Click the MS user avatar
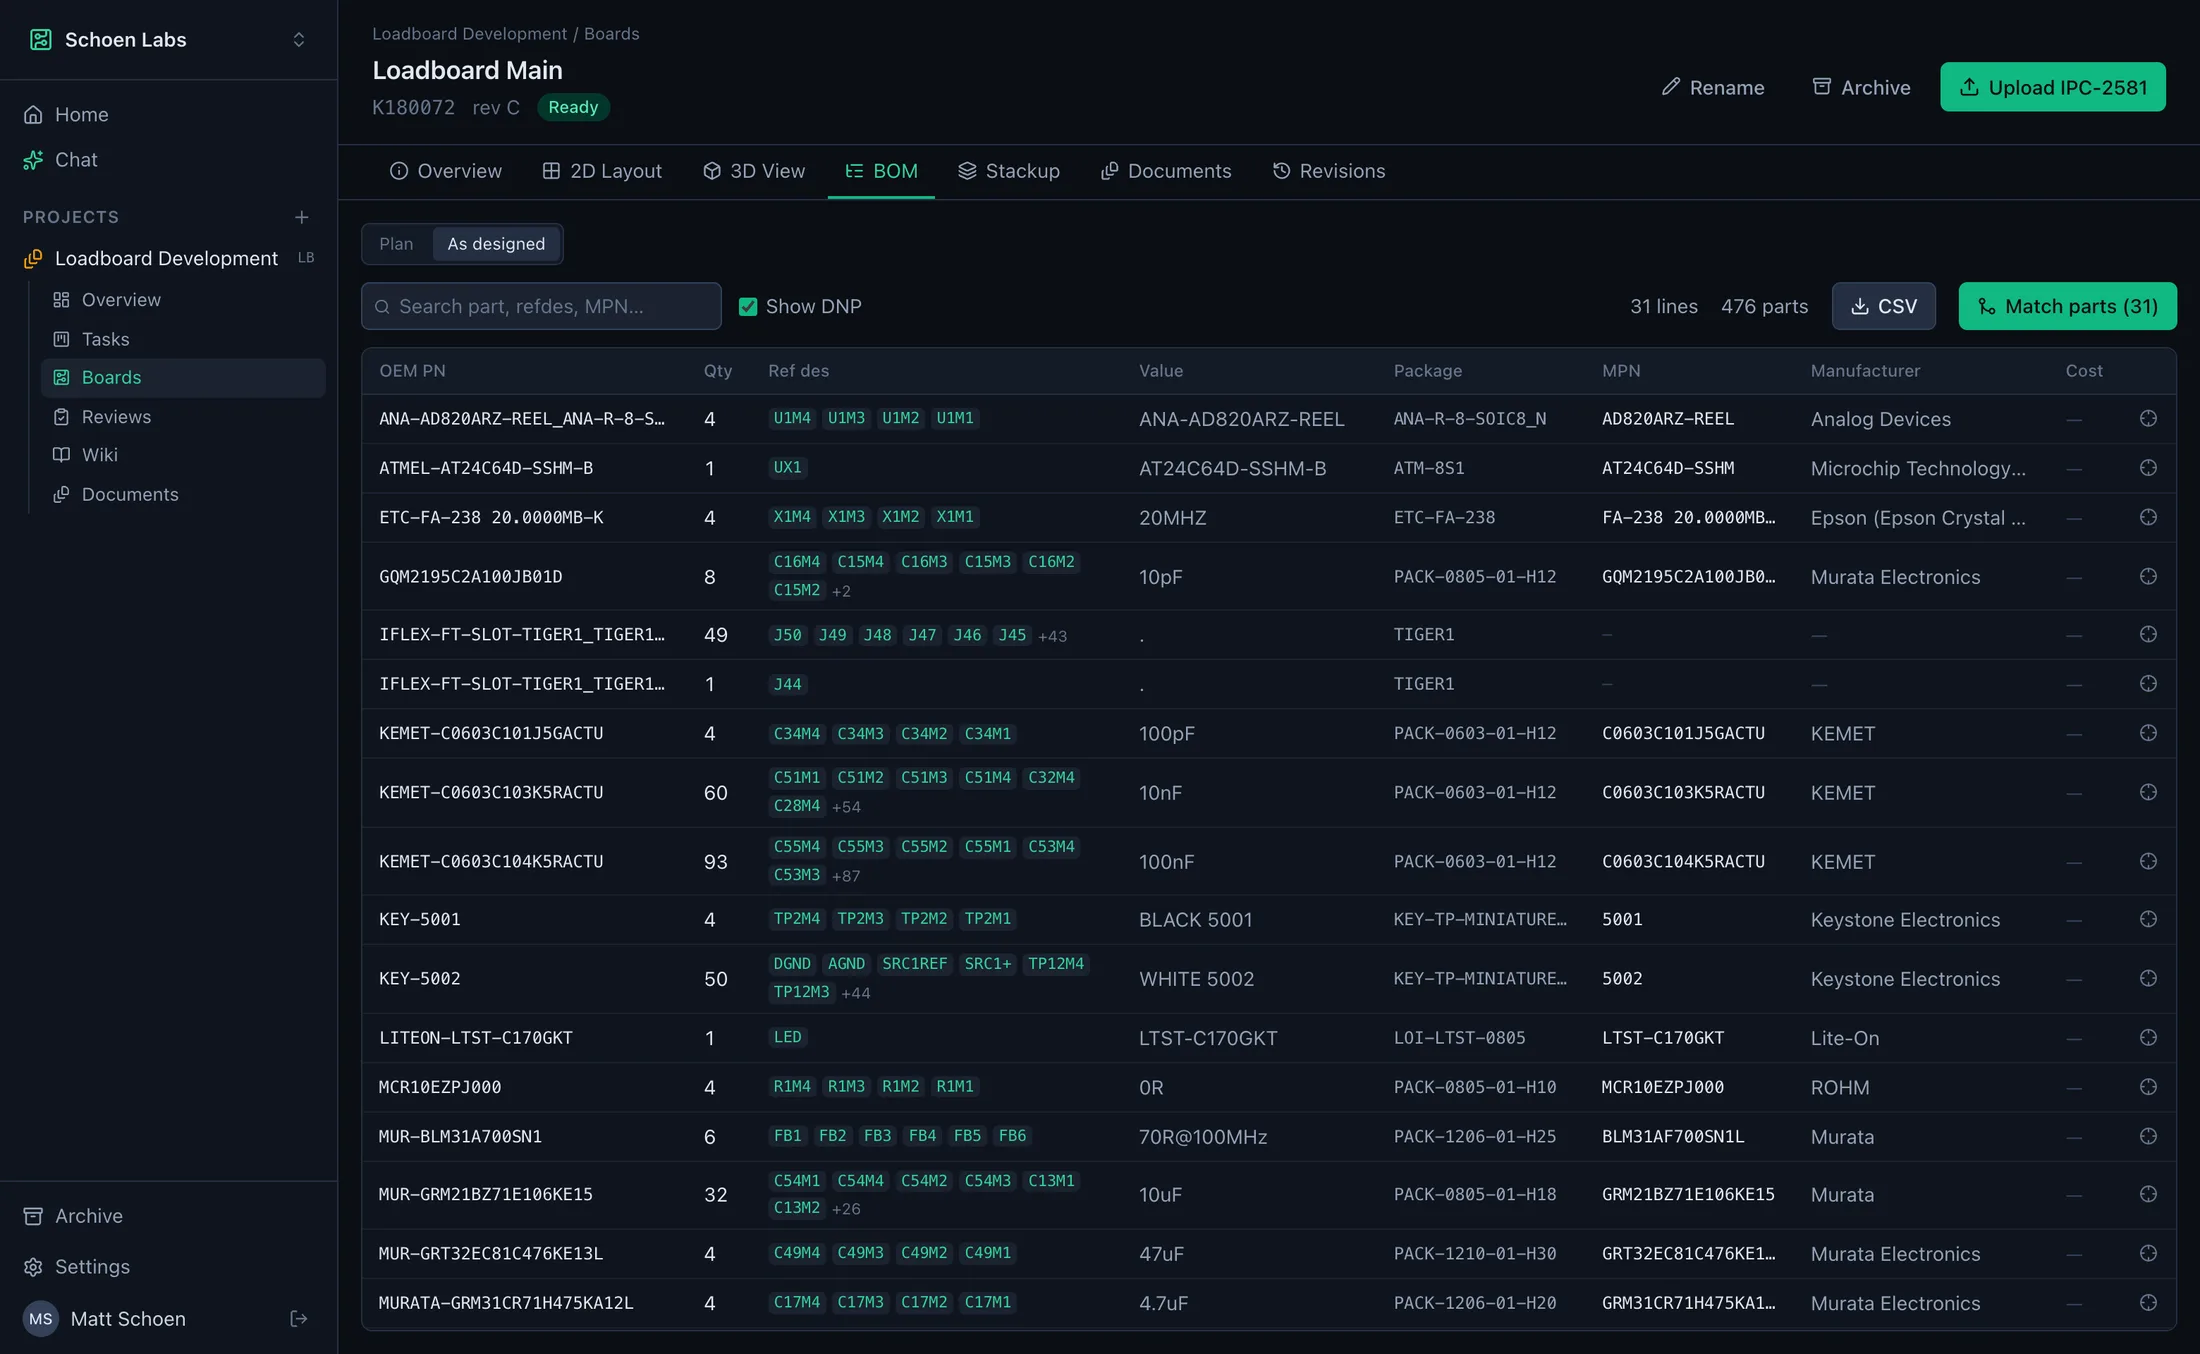The image size is (2200, 1354). click(40, 1318)
